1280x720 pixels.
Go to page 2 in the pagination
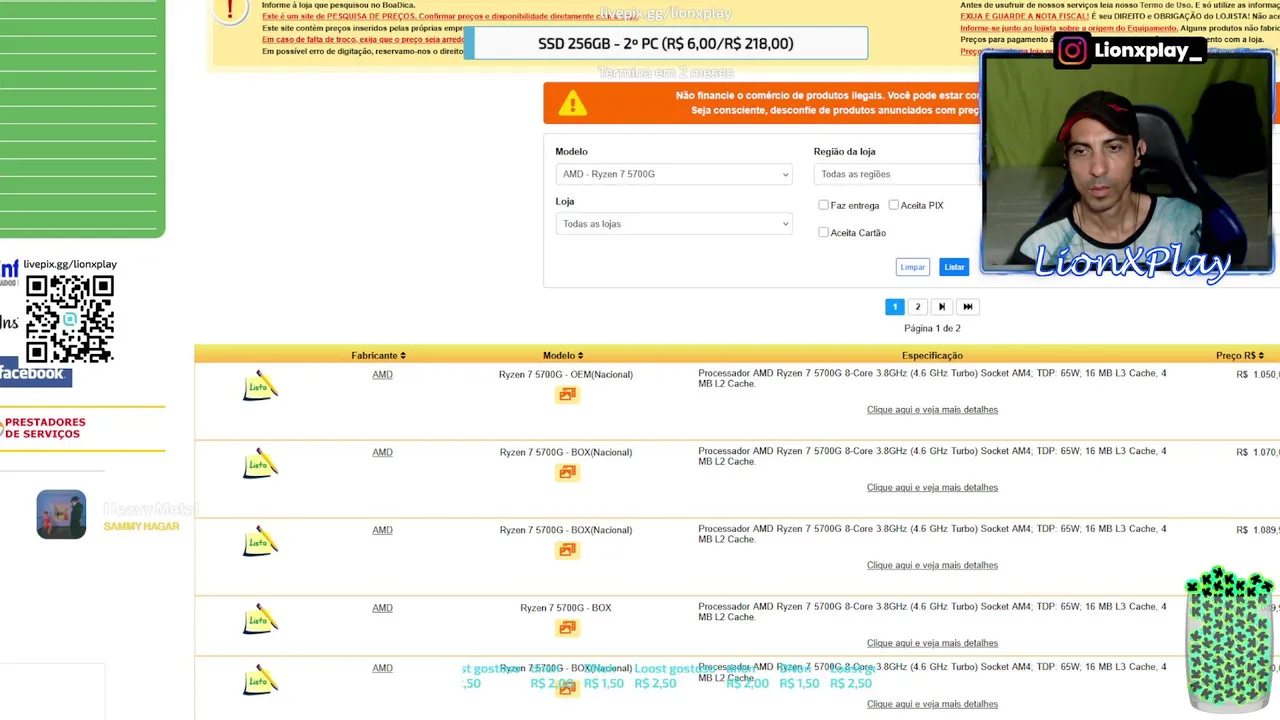917,307
